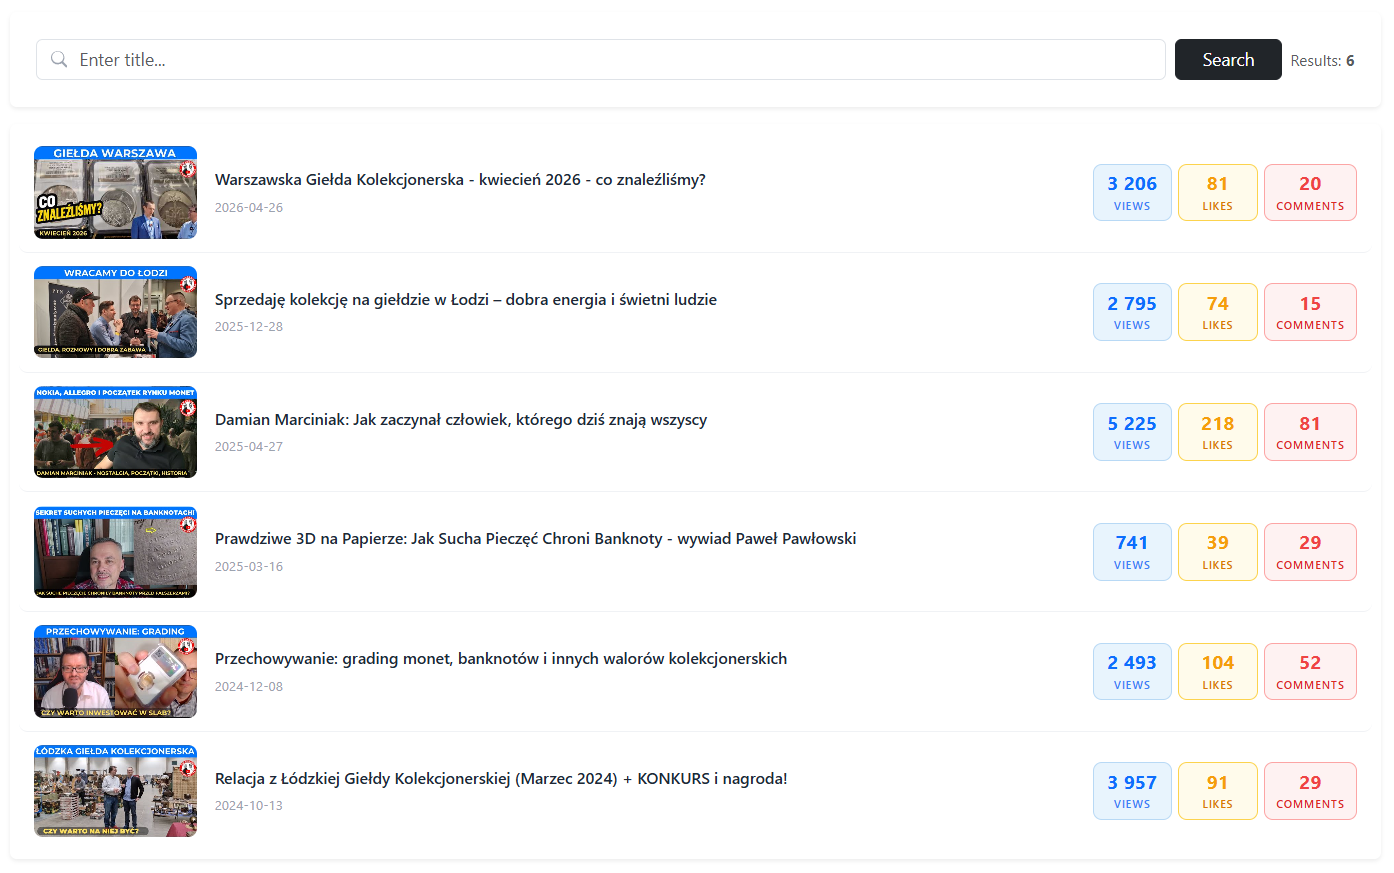The height and width of the screenshot is (873, 1394).
Task: Click the 20 comments badge
Action: tap(1310, 193)
